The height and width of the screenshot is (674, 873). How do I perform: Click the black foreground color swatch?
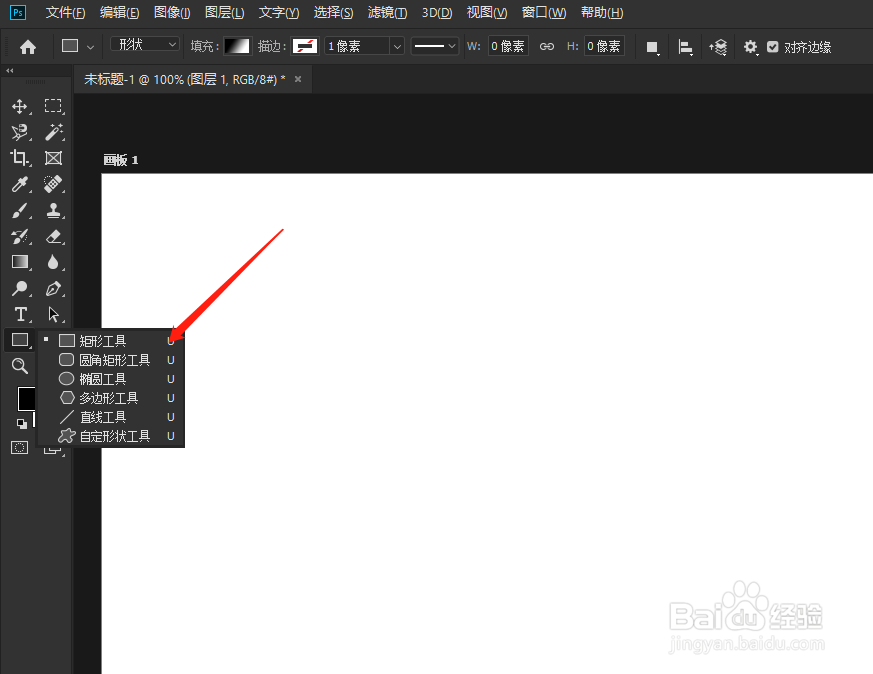point(26,398)
